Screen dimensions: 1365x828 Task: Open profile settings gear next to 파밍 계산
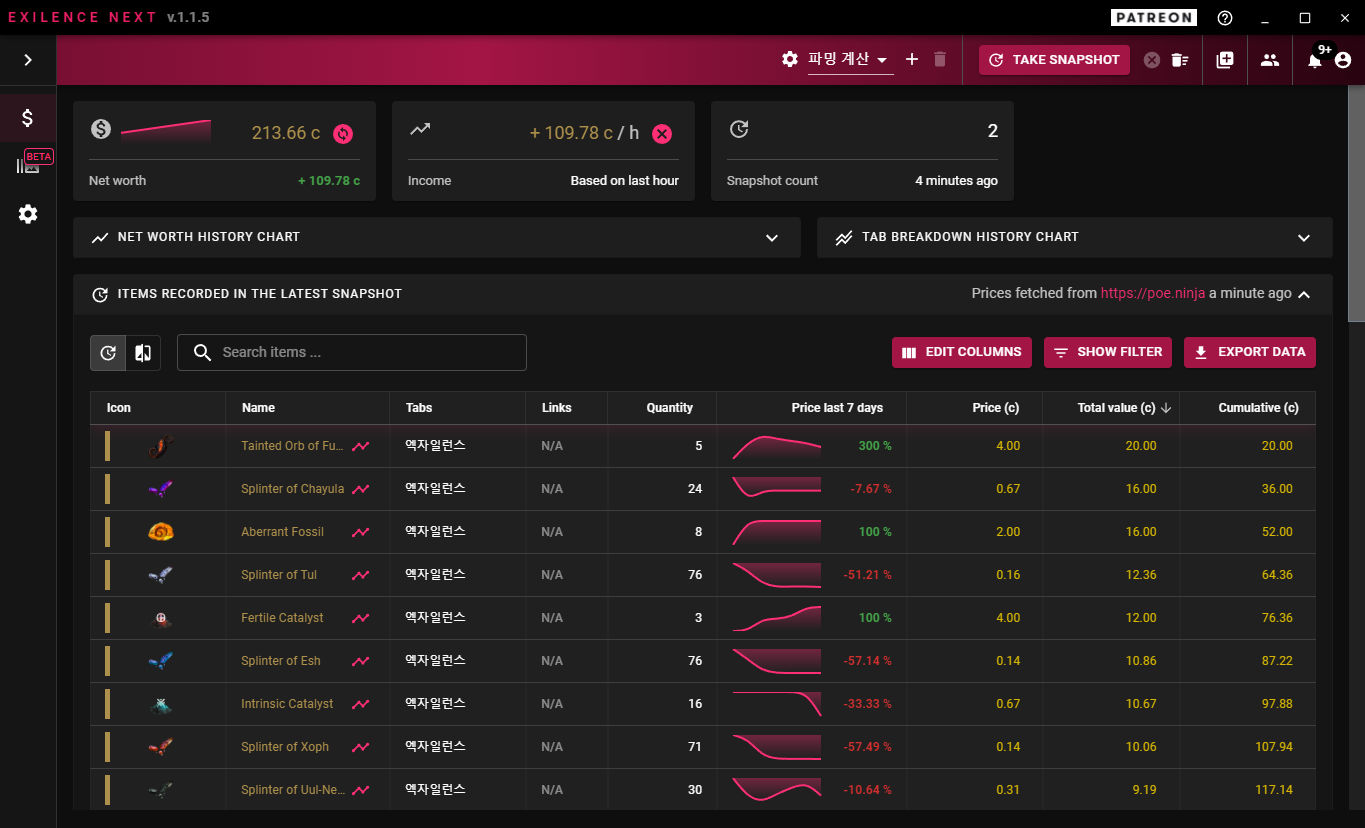tap(790, 59)
